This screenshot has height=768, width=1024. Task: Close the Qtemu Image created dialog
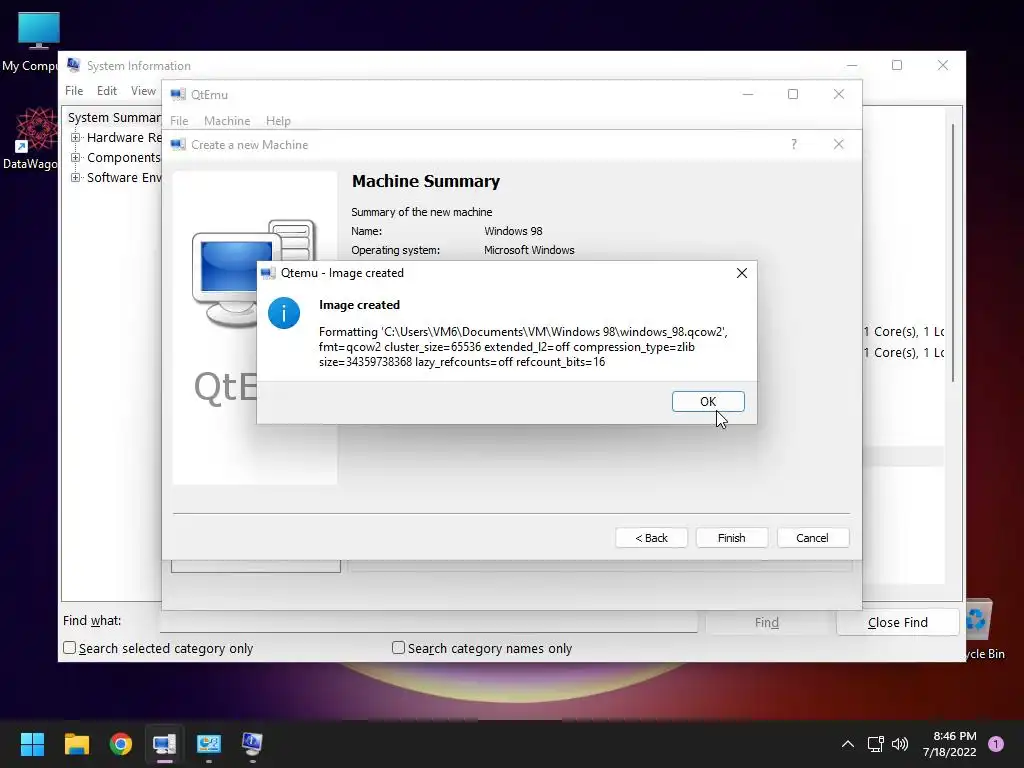(742, 273)
